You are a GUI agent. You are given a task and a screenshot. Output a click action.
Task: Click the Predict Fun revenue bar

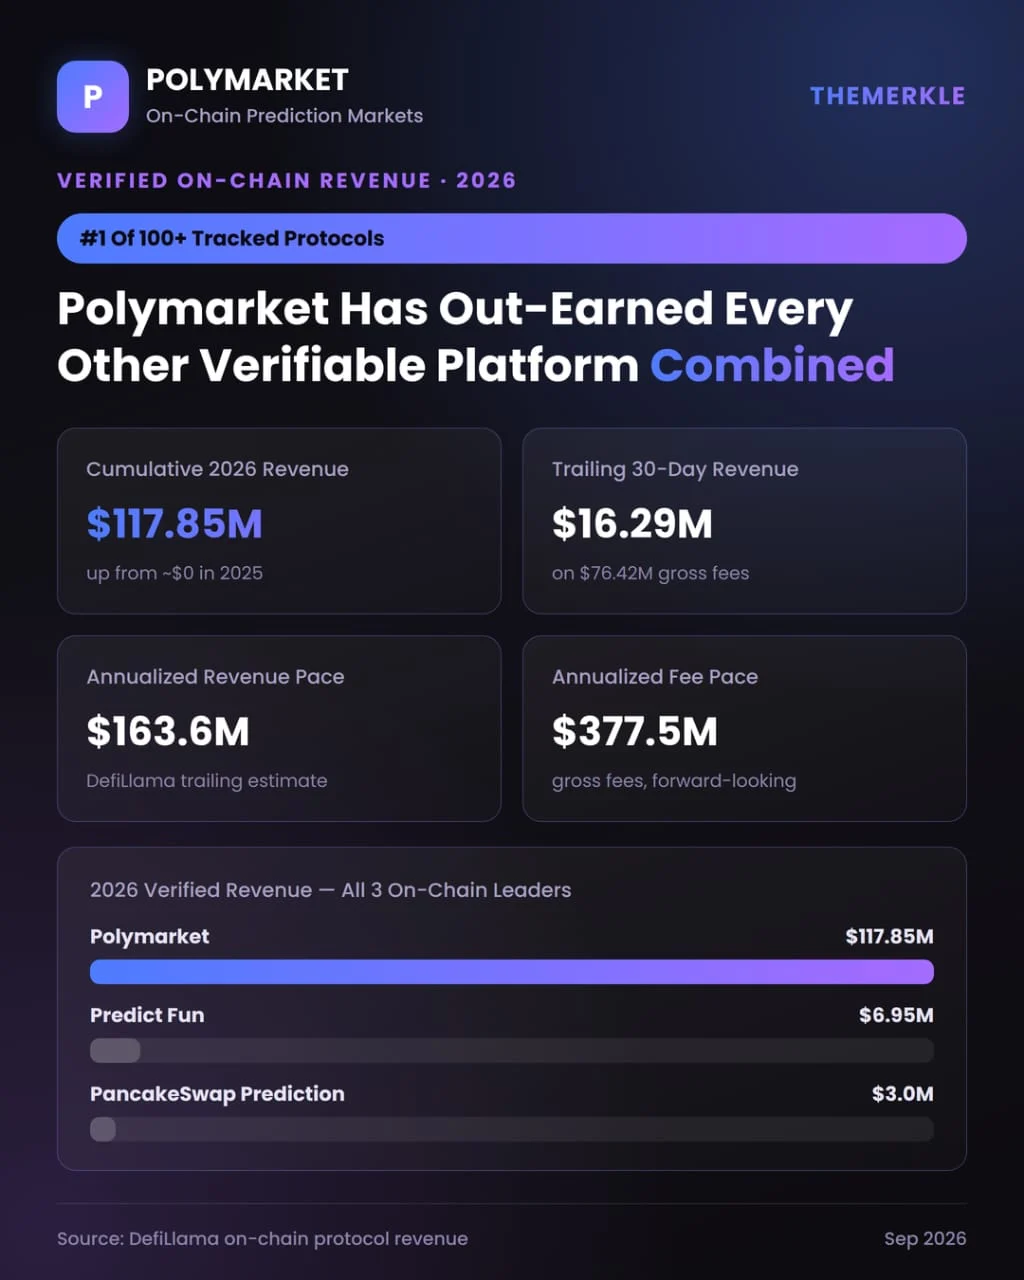pyautogui.click(x=512, y=1050)
